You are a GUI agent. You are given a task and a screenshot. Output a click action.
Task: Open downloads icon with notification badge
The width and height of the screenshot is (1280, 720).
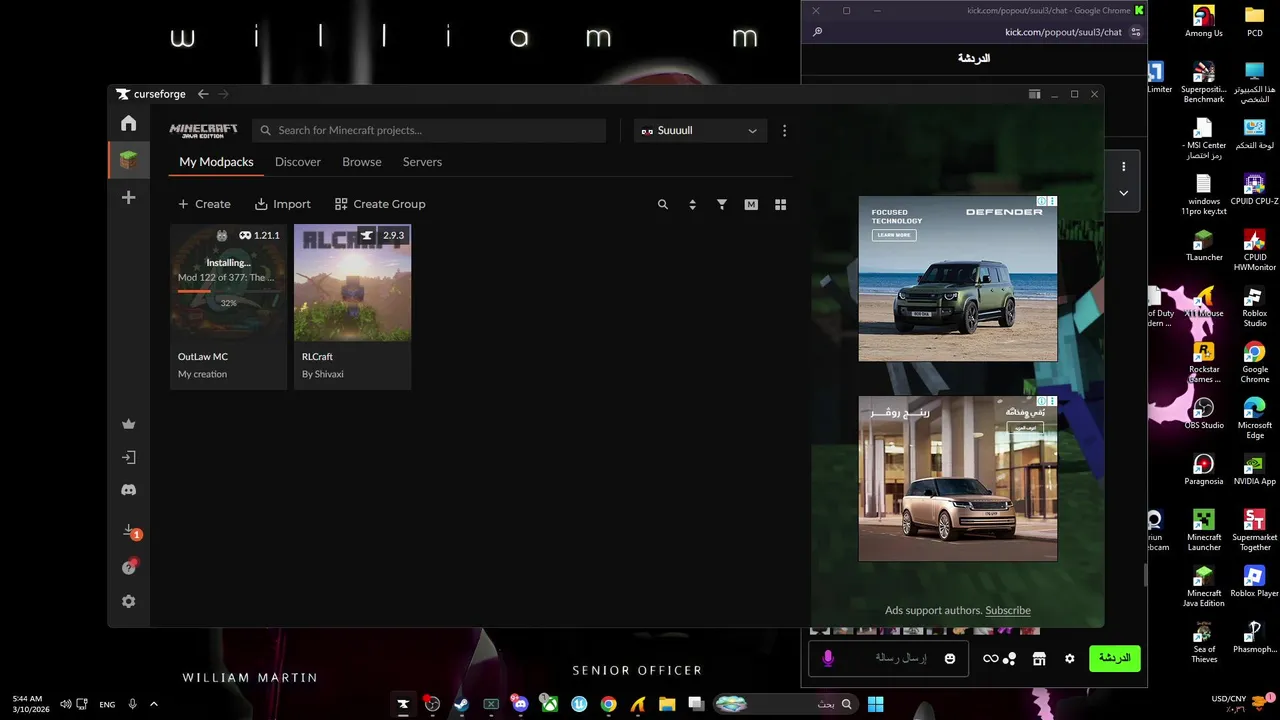pos(129,531)
